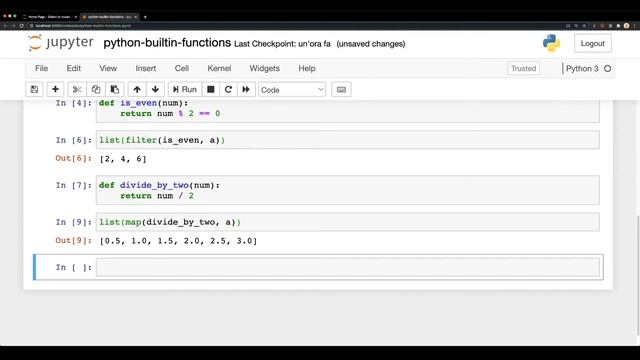640x360 pixels.
Task: Open the Help menu
Action: (x=307, y=68)
